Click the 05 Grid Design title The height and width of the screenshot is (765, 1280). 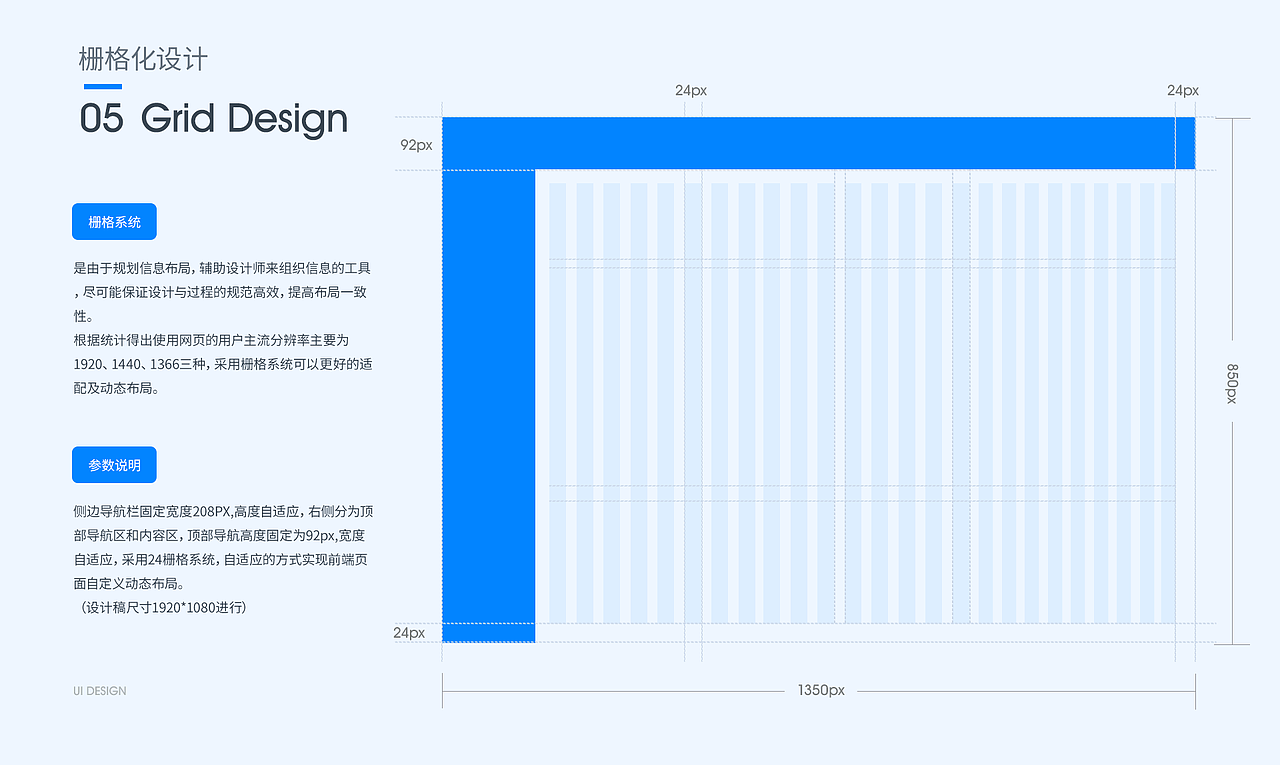[214, 118]
